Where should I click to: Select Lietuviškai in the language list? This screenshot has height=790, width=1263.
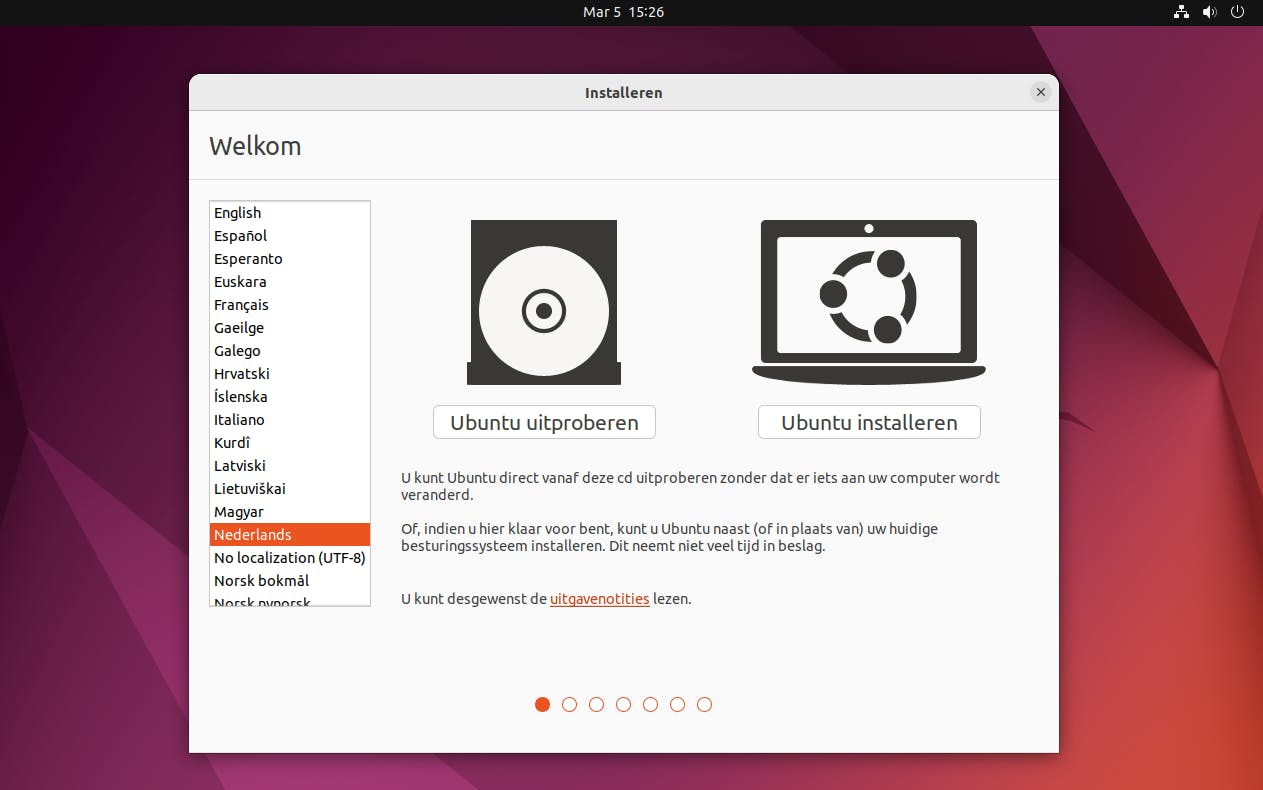290,489
